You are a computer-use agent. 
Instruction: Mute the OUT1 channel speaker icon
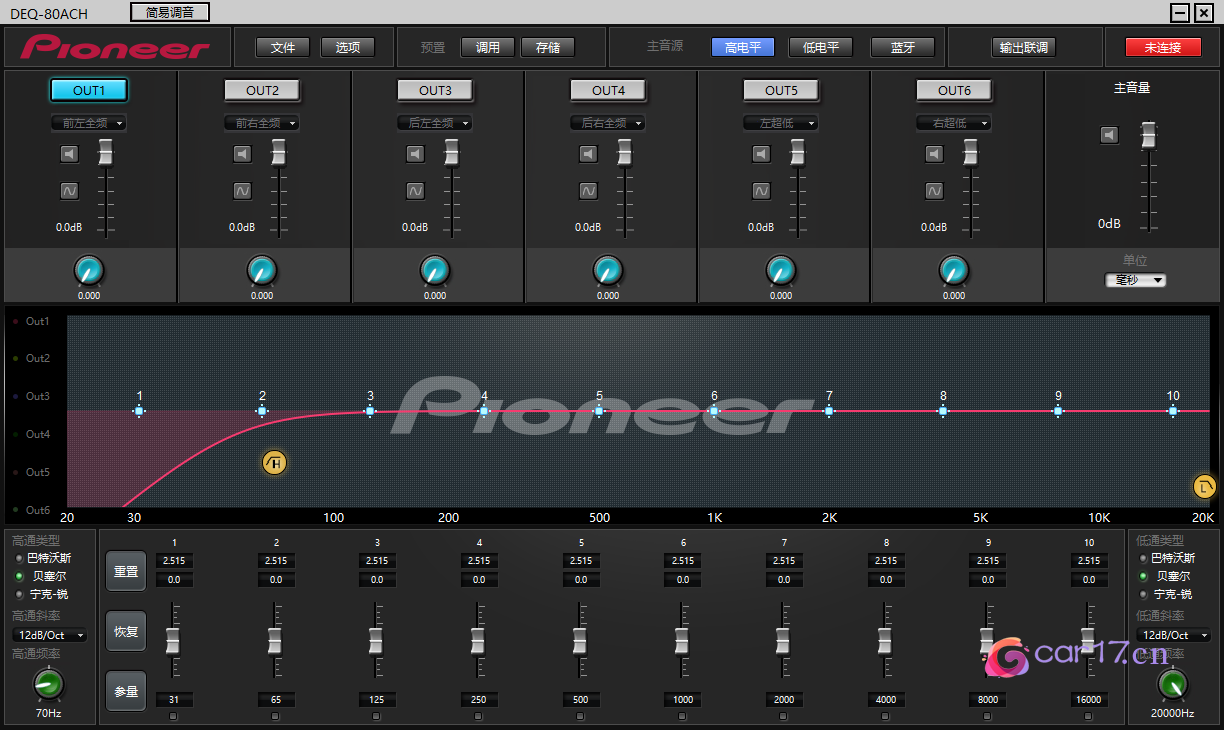click(x=69, y=154)
